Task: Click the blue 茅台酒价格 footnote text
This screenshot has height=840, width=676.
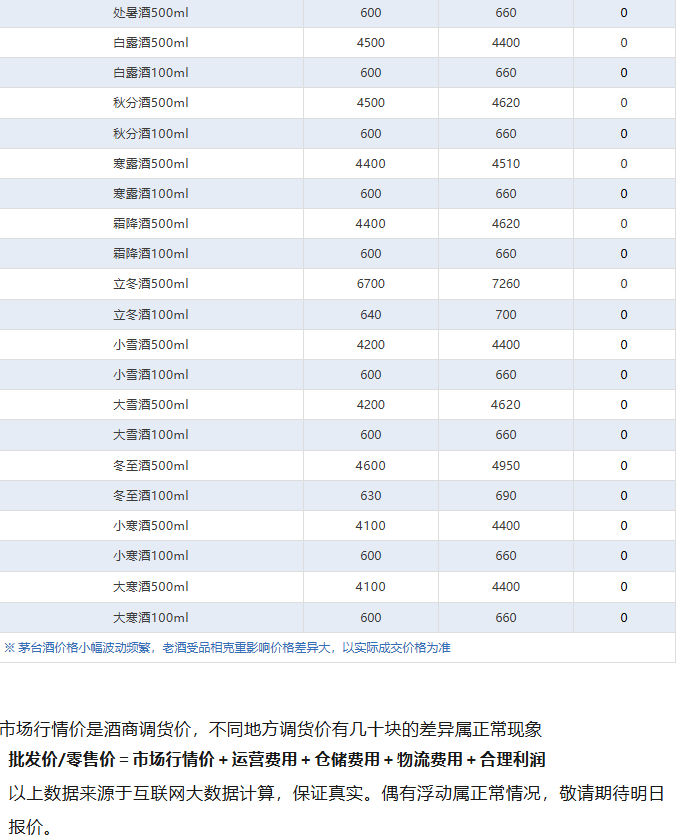Action: [x=227, y=647]
